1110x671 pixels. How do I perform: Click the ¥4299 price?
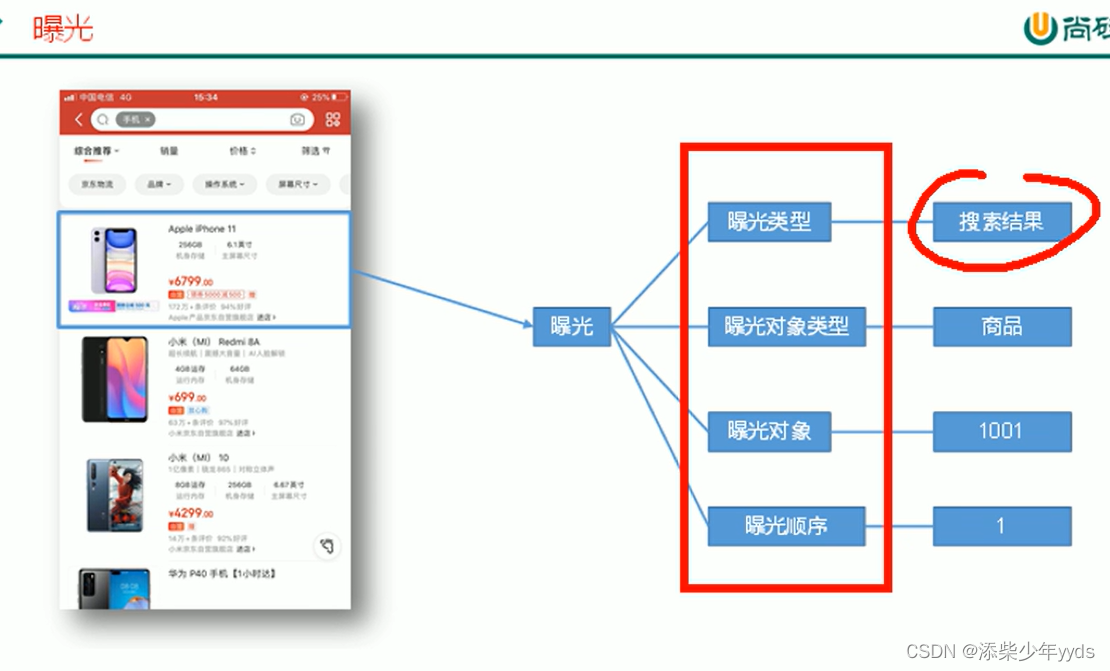190,513
